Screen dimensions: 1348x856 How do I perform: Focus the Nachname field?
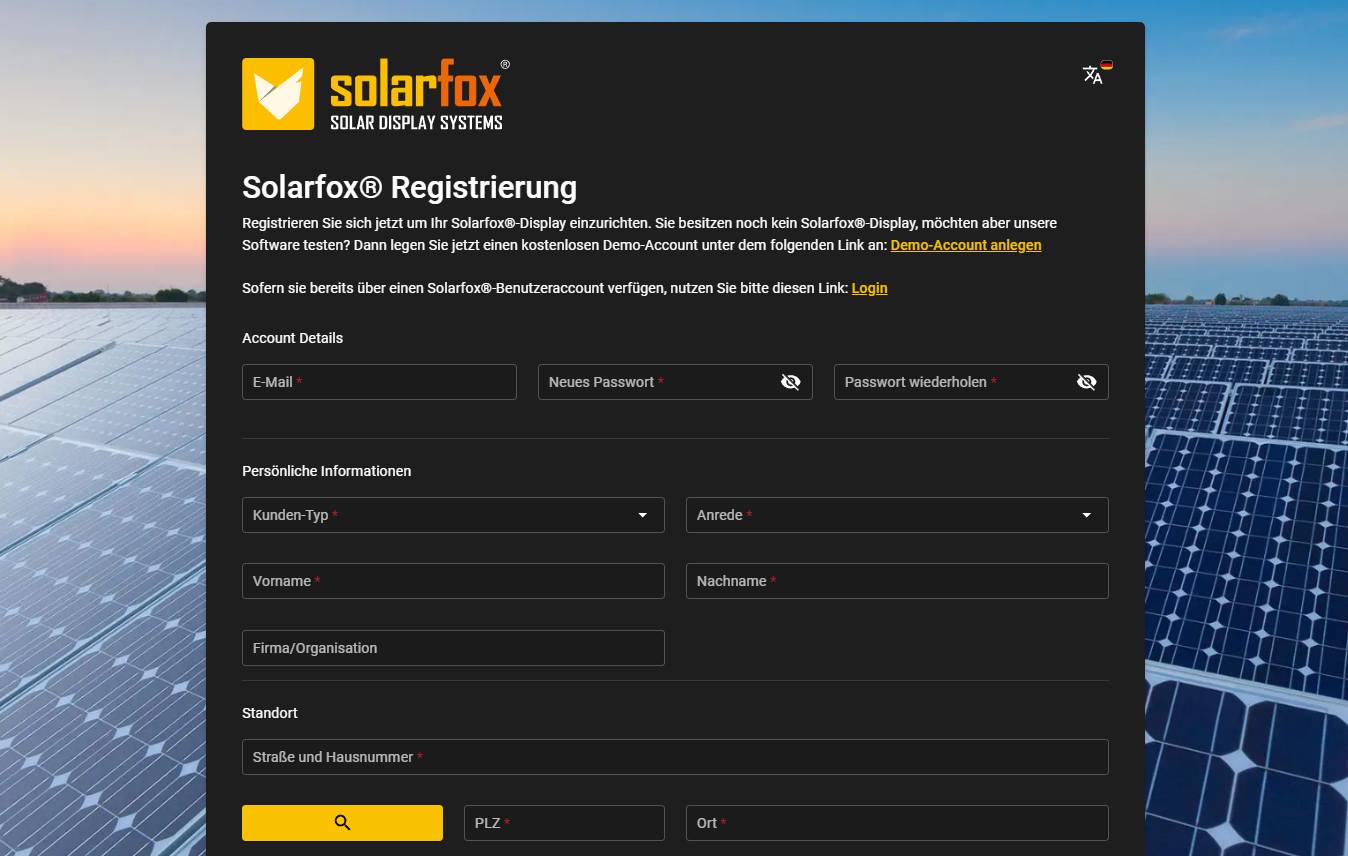coord(896,581)
